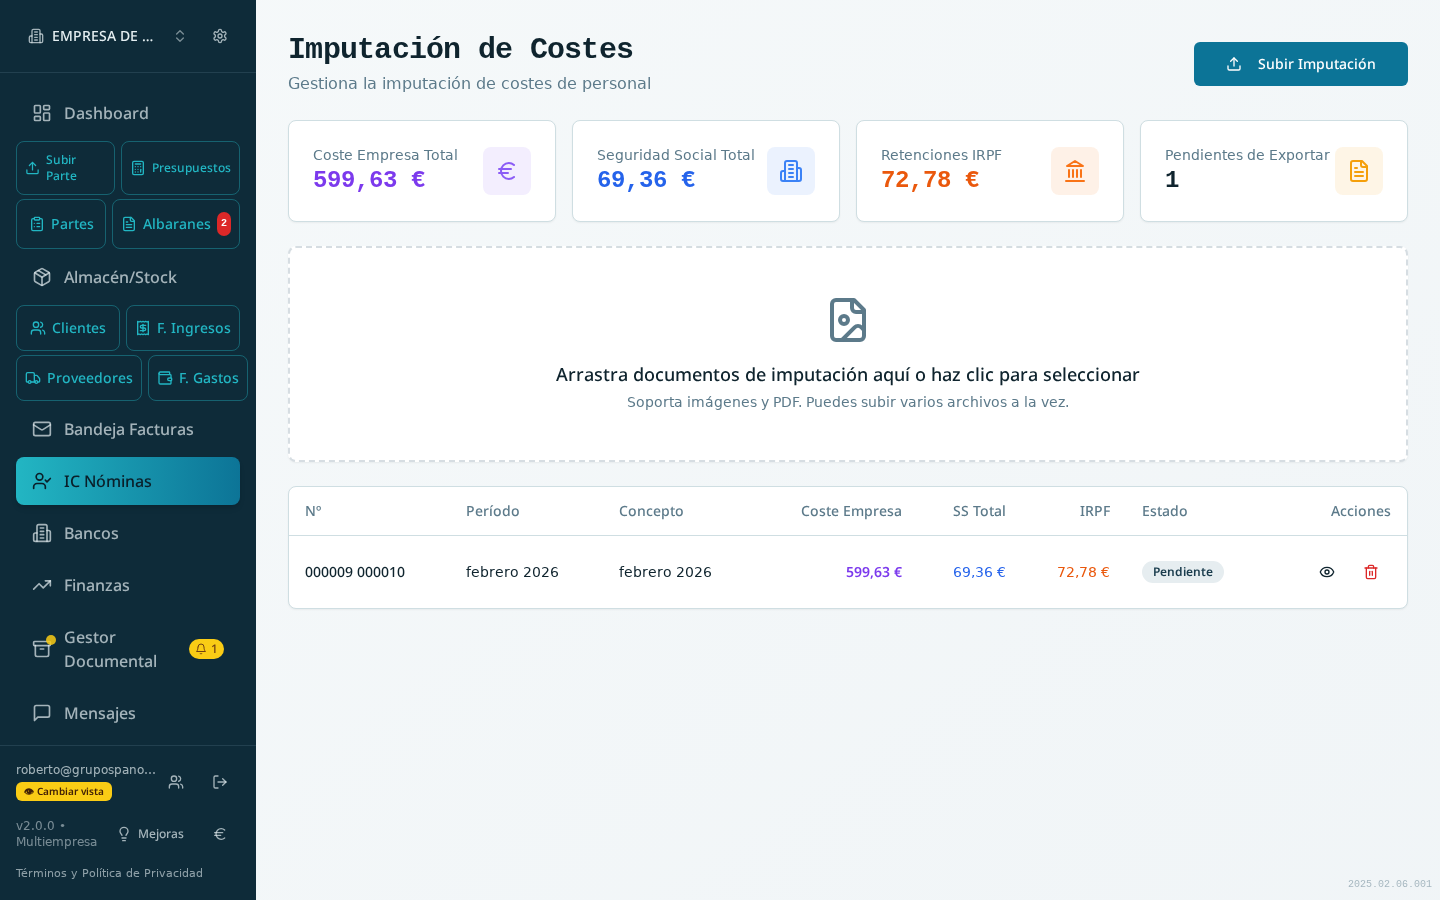Screen dimensions: 1440x900
Task: Open Bandeja Facturas inbox
Action: [128, 429]
